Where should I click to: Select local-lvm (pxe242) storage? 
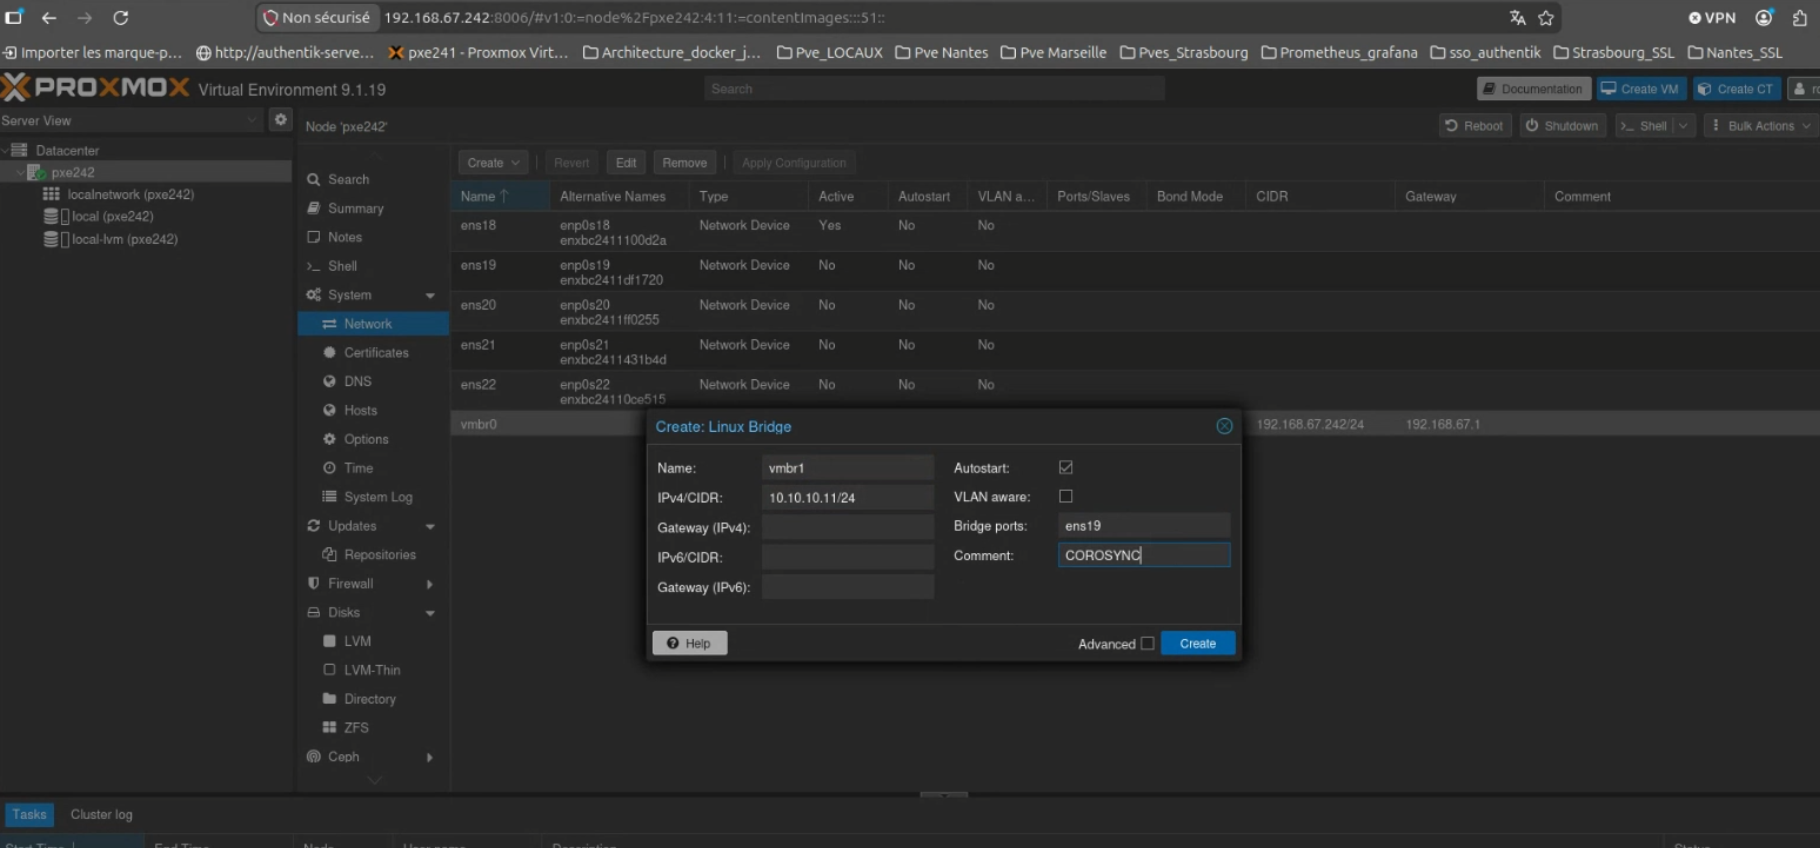(124, 239)
